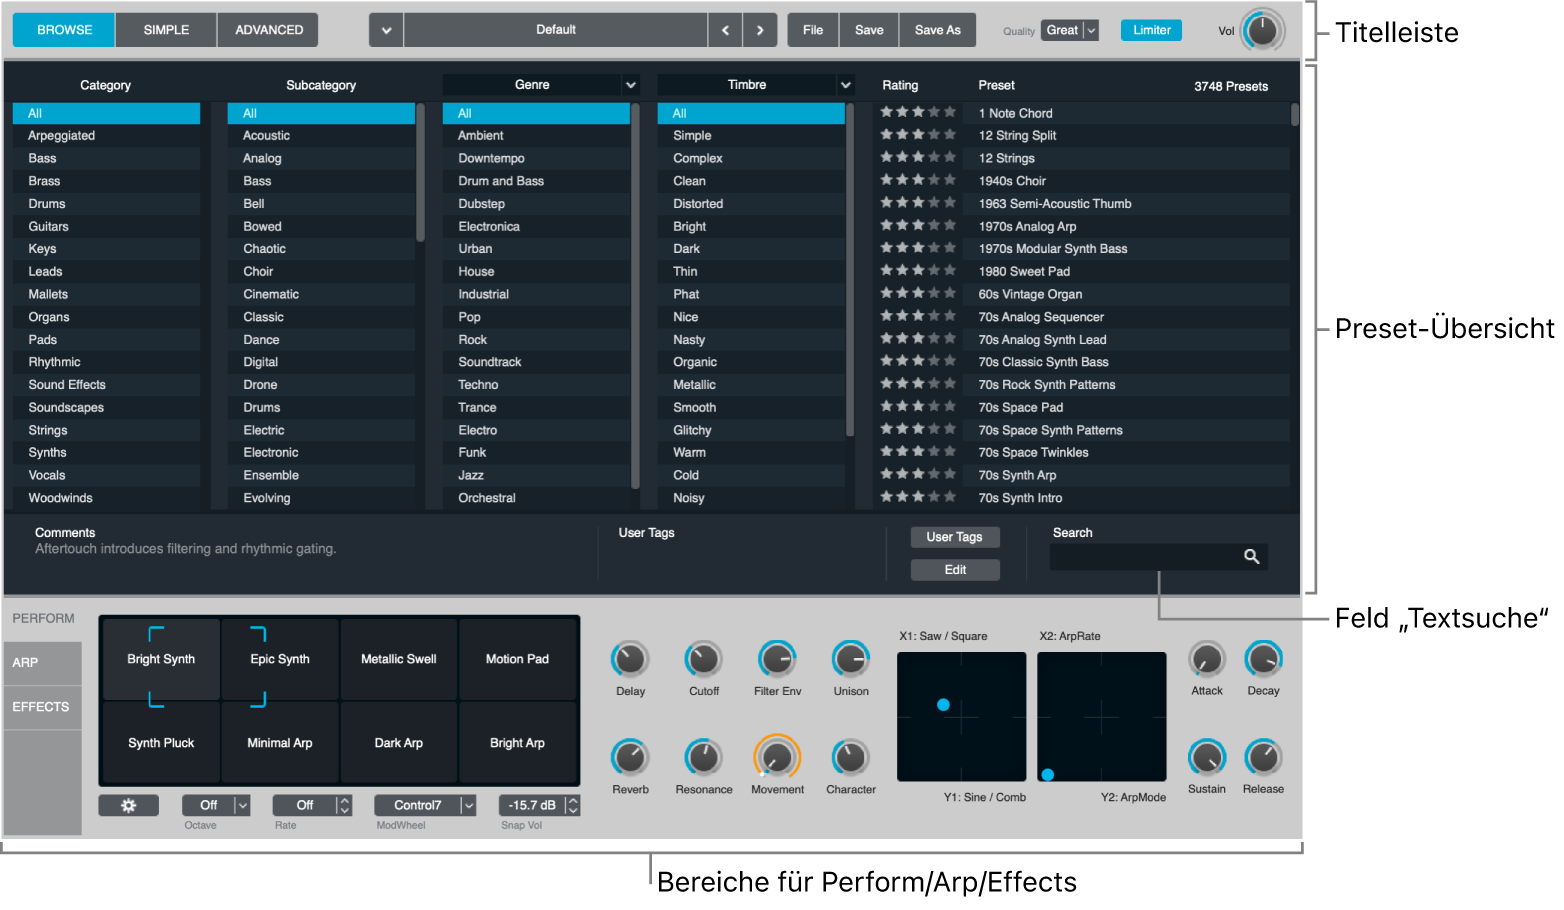Expand the Genre column dropdown
1564x910 pixels.
coord(631,85)
